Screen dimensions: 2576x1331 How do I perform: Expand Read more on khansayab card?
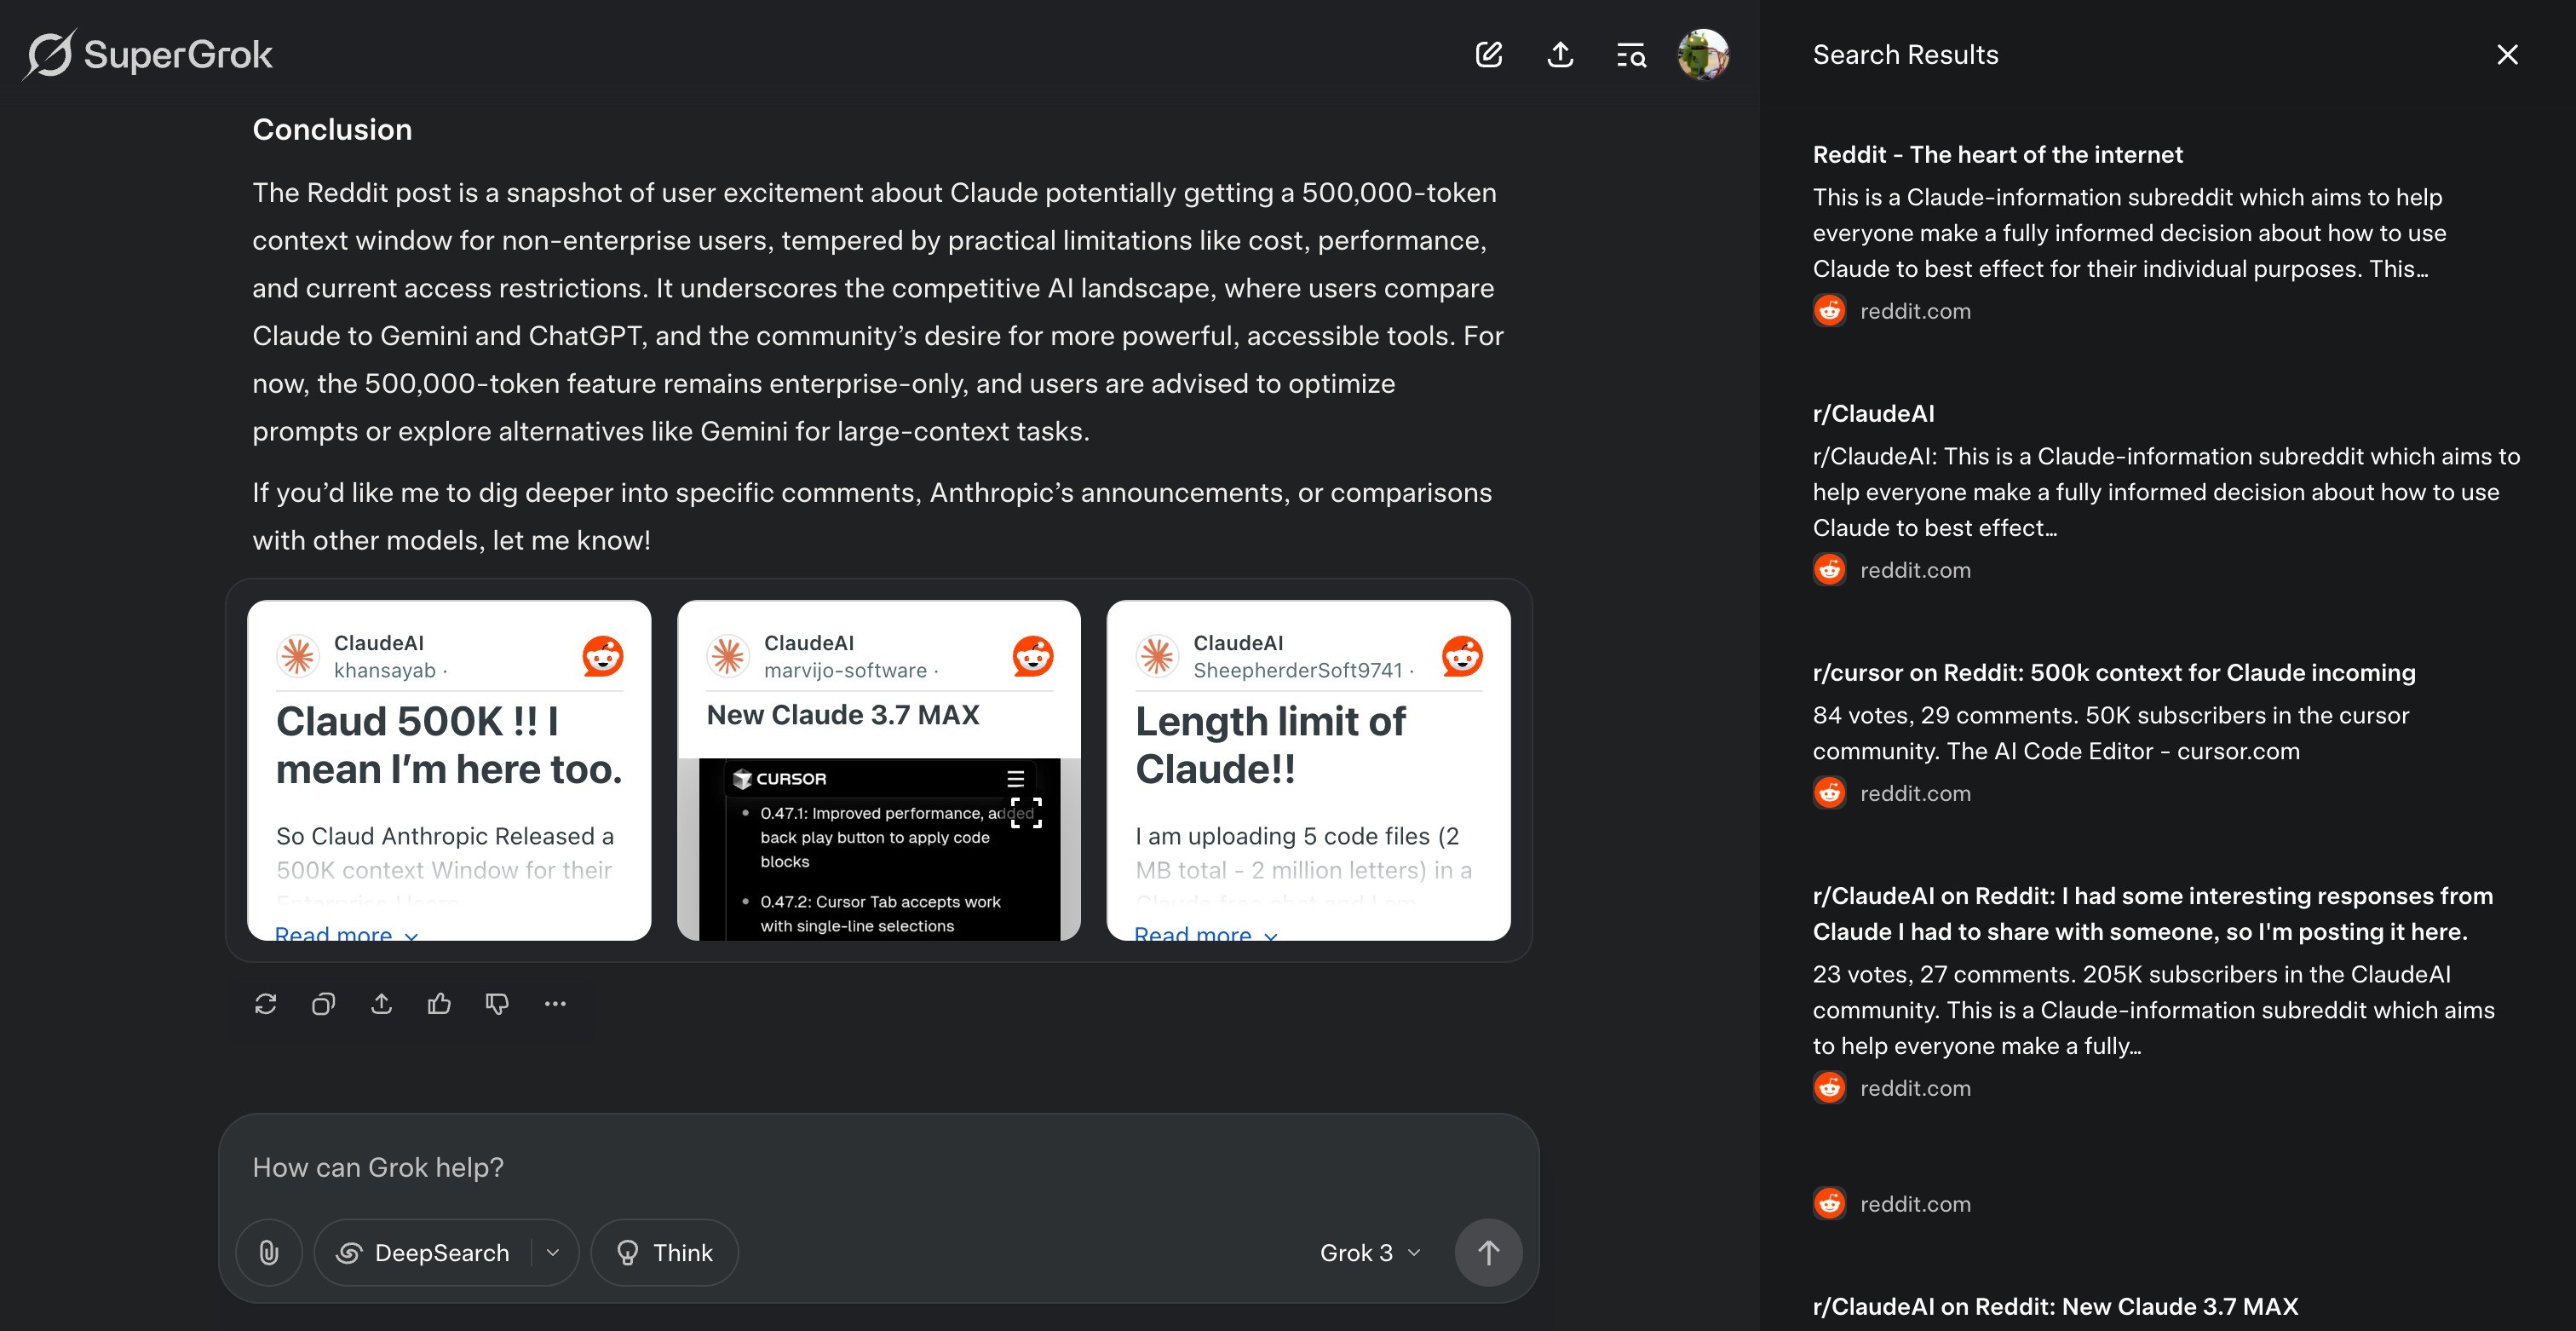pyautogui.click(x=346, y=933)
